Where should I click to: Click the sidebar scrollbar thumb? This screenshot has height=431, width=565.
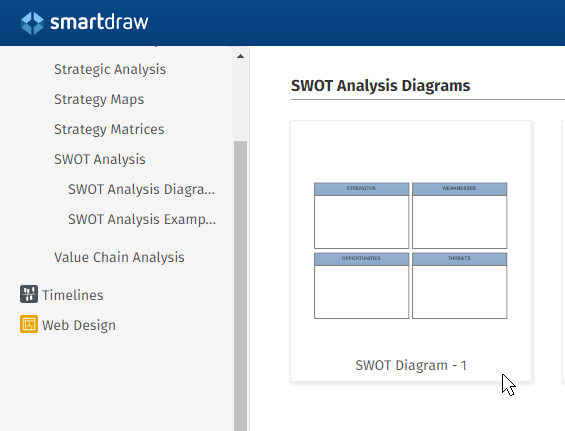(x=240, y=286)
